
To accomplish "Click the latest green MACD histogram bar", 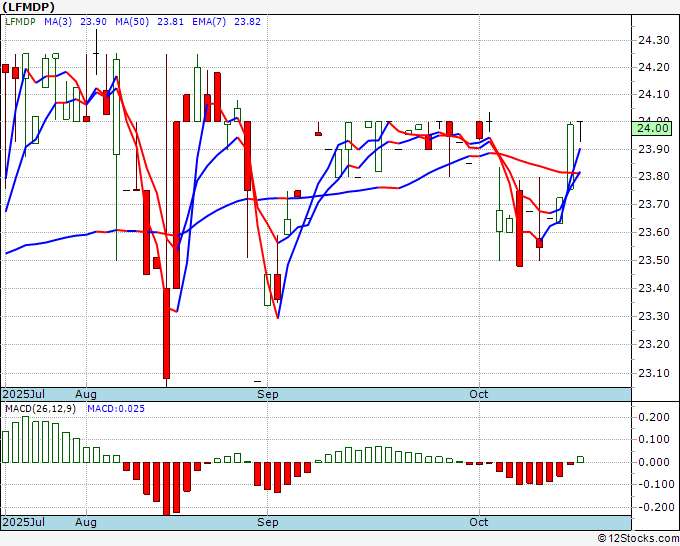I will tap(580, 459).
